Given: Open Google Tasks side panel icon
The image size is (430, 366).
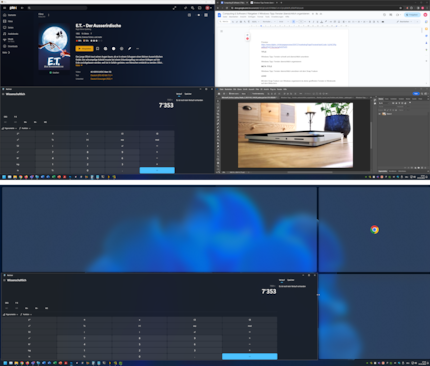Looking at the screenshot, I should [426, 36].
